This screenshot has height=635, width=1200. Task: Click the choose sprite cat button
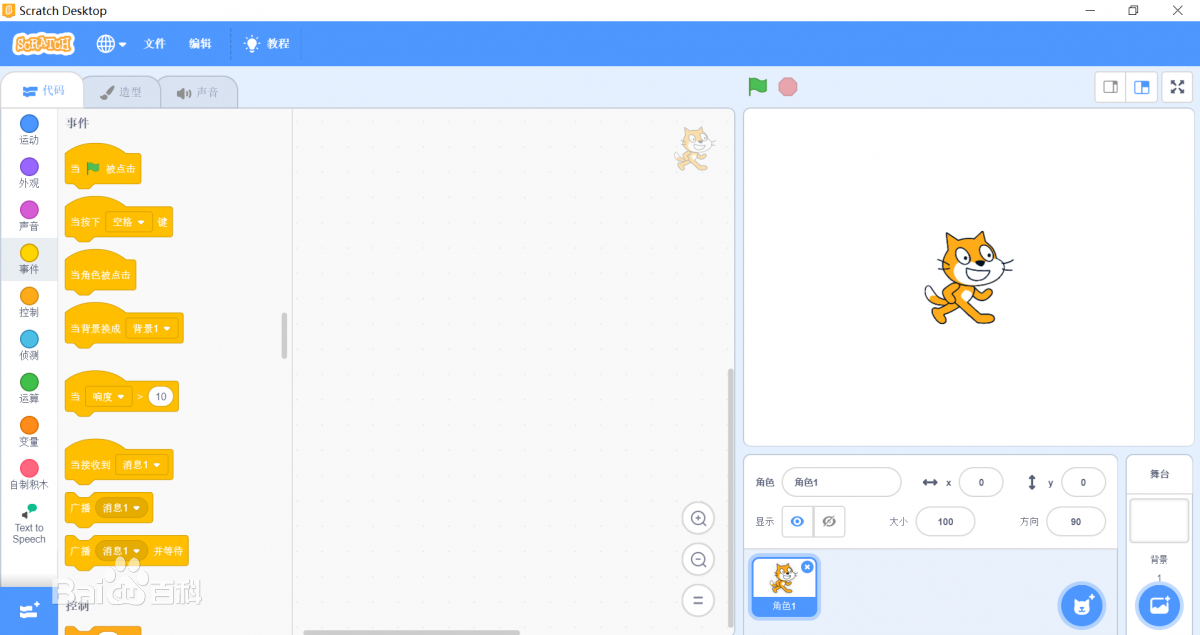[x=1081, y=605]
